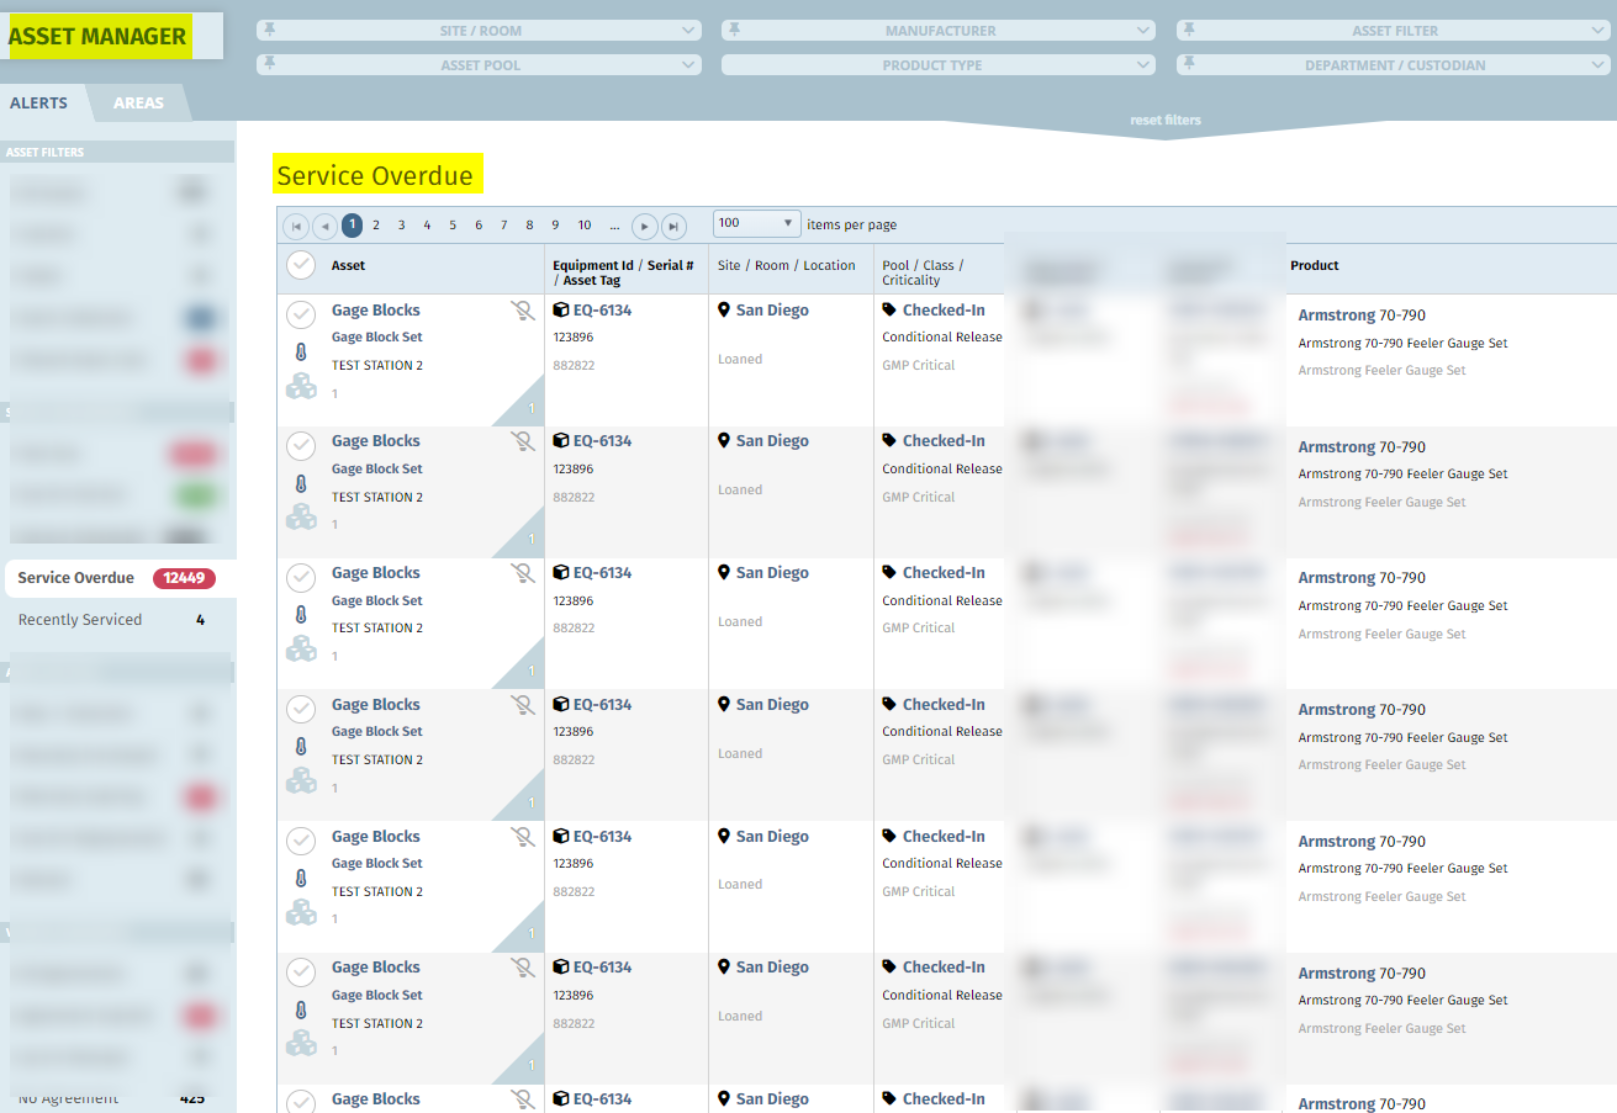1617x1113 pixels.
Task: Go to first page of results
Action: (296, 226)
